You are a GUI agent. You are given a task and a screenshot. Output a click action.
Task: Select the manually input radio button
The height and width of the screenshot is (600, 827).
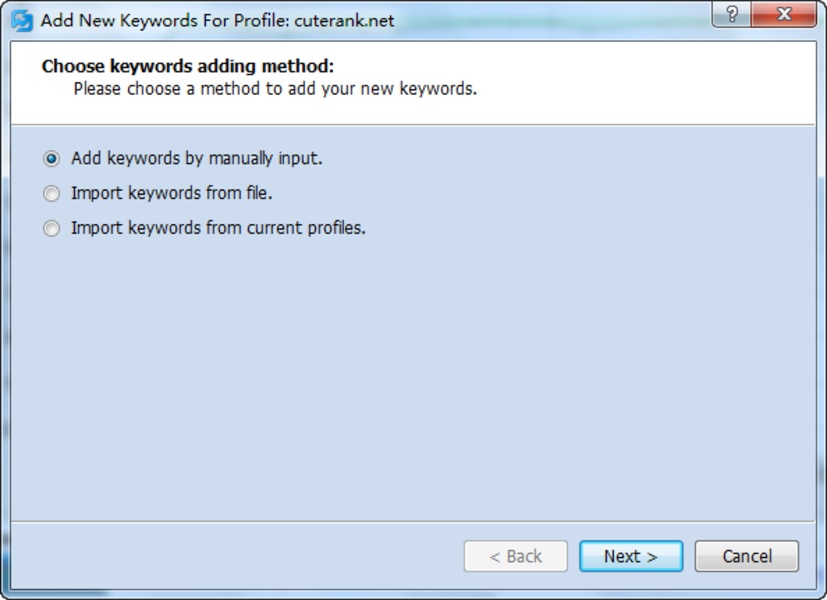point(51,159)
